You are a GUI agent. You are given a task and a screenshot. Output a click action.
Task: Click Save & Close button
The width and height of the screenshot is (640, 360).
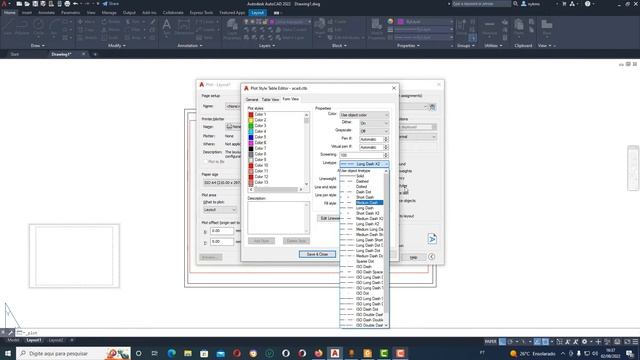[x=317, y=254]
